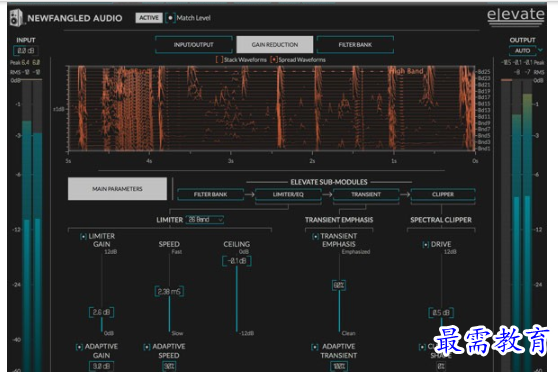
Task: Click the Bd25 band label
Action: click(484, 72)
